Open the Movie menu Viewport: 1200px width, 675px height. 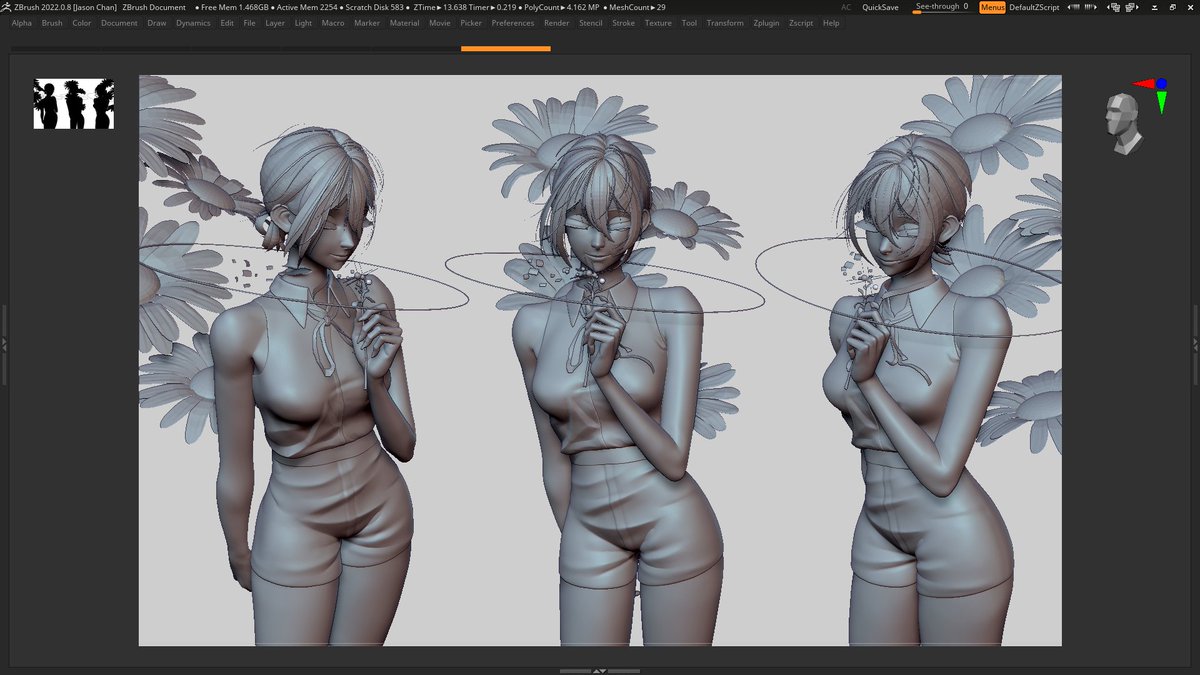click(440, 23)
